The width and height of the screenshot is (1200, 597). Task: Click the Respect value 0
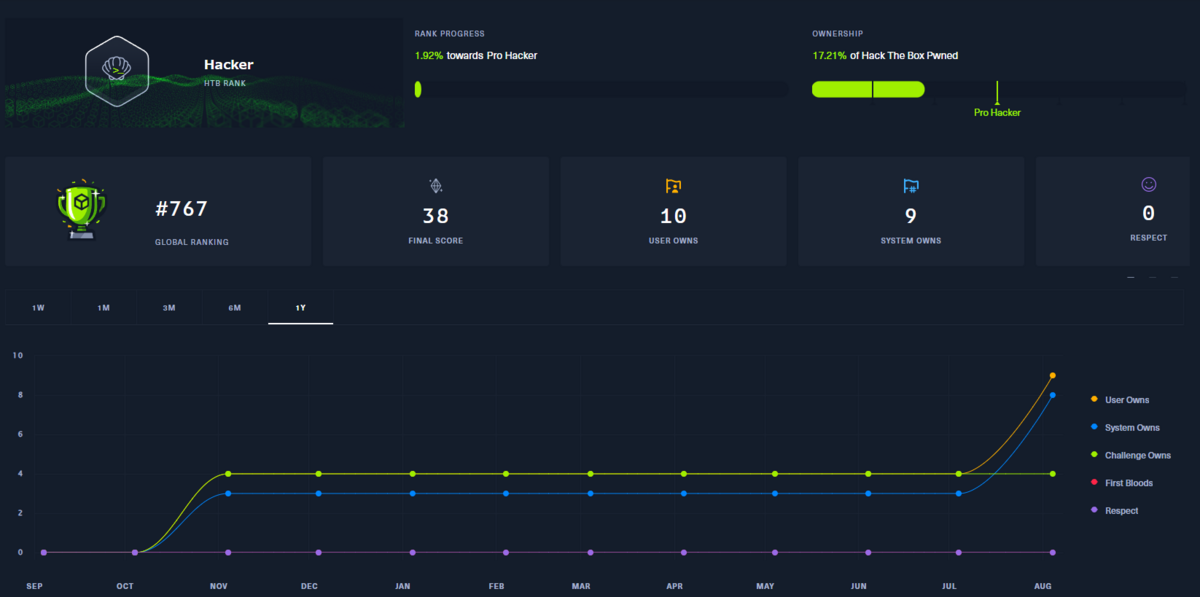pos(1148,213)
